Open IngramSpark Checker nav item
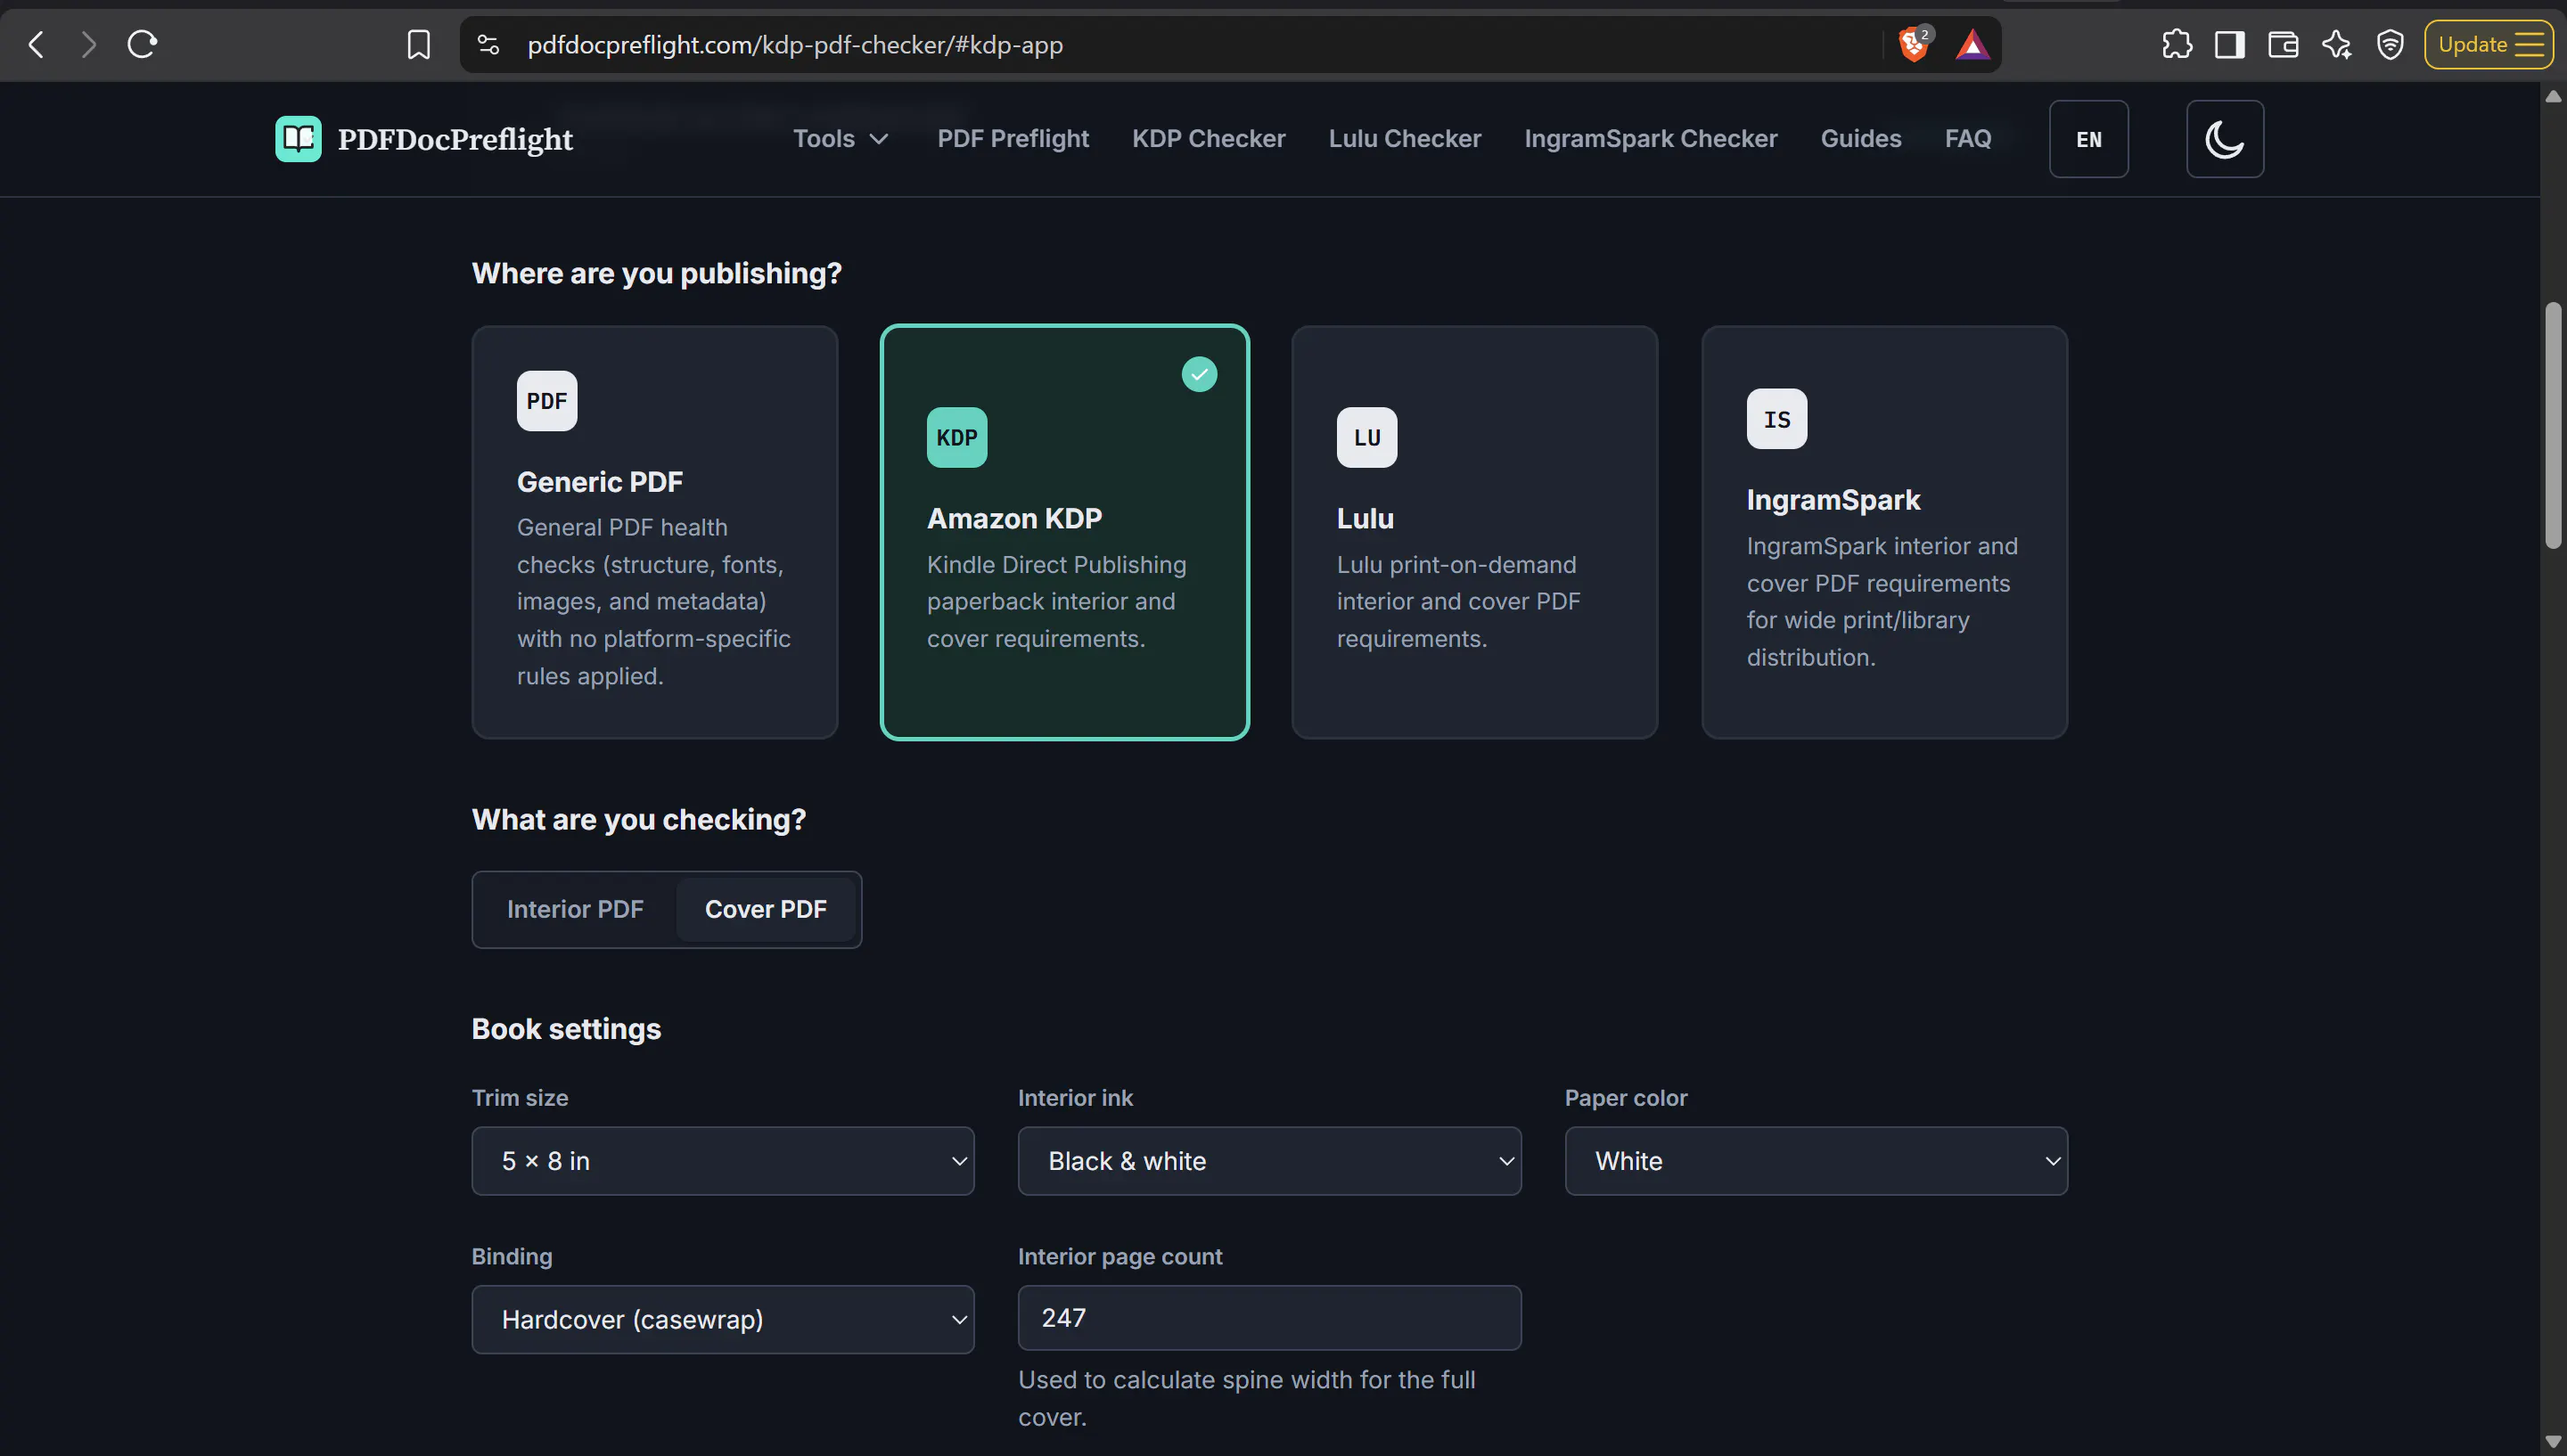 tap(1651, 139)
